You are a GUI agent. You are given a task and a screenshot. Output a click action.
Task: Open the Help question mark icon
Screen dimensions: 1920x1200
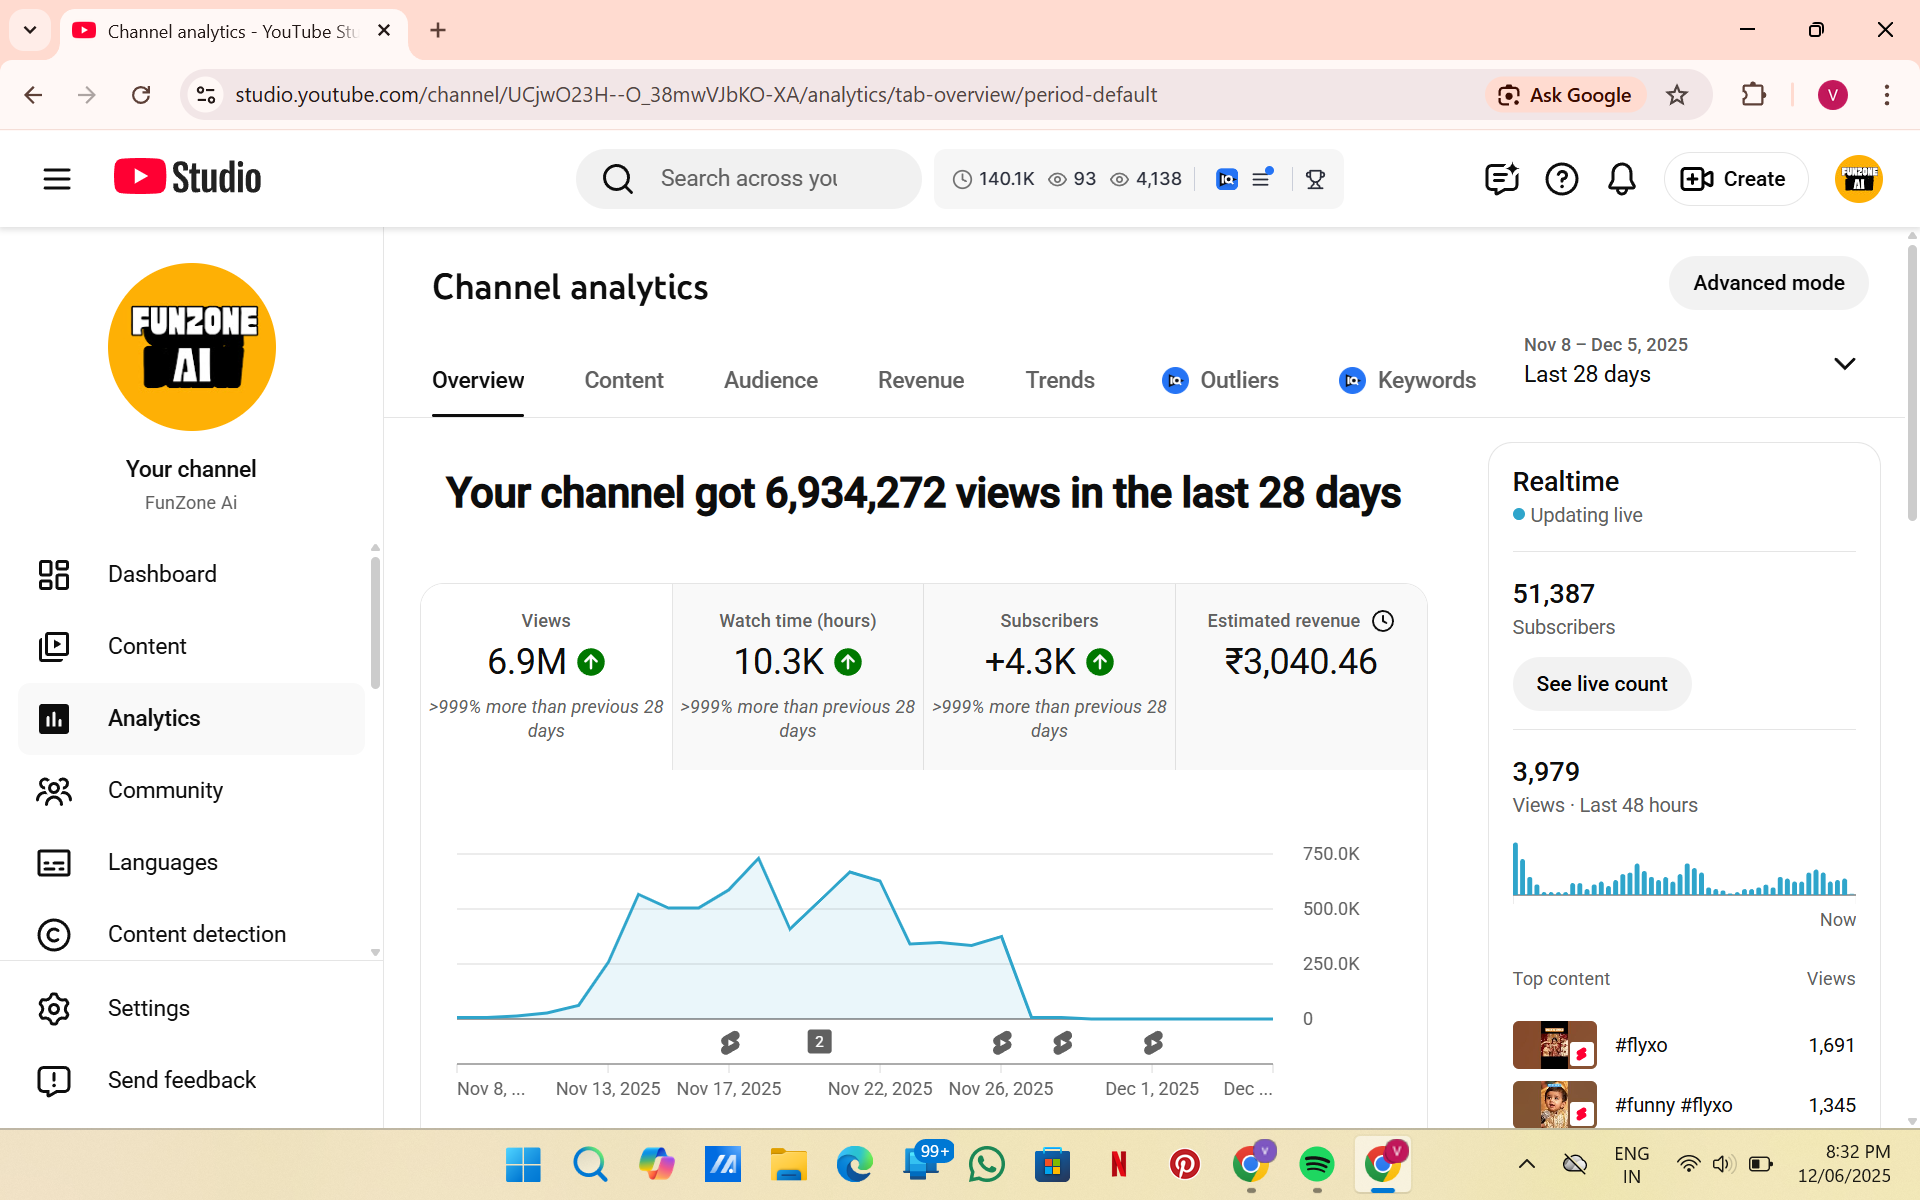(x=1561, y=179)
